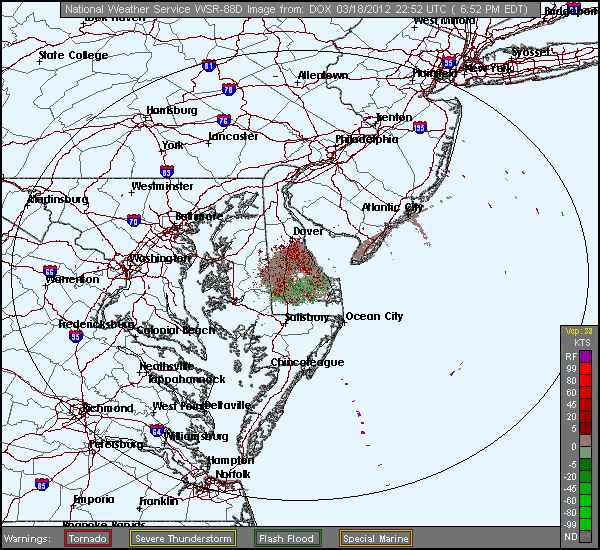600x550 pixels.
Task: Click the Norfolk city label
Action: [233, 475]
